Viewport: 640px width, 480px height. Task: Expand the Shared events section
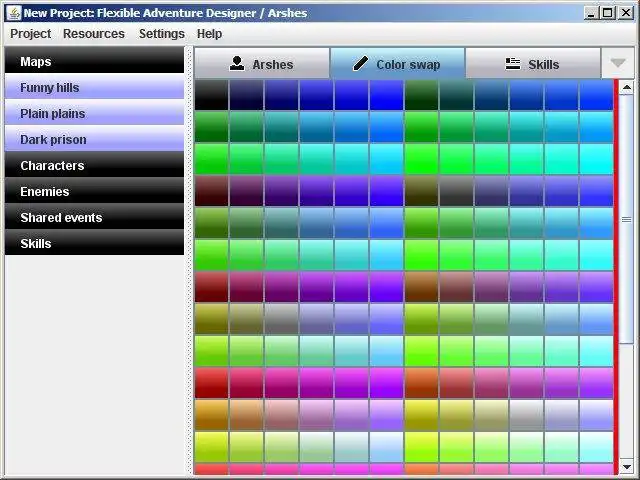[94, 218]
